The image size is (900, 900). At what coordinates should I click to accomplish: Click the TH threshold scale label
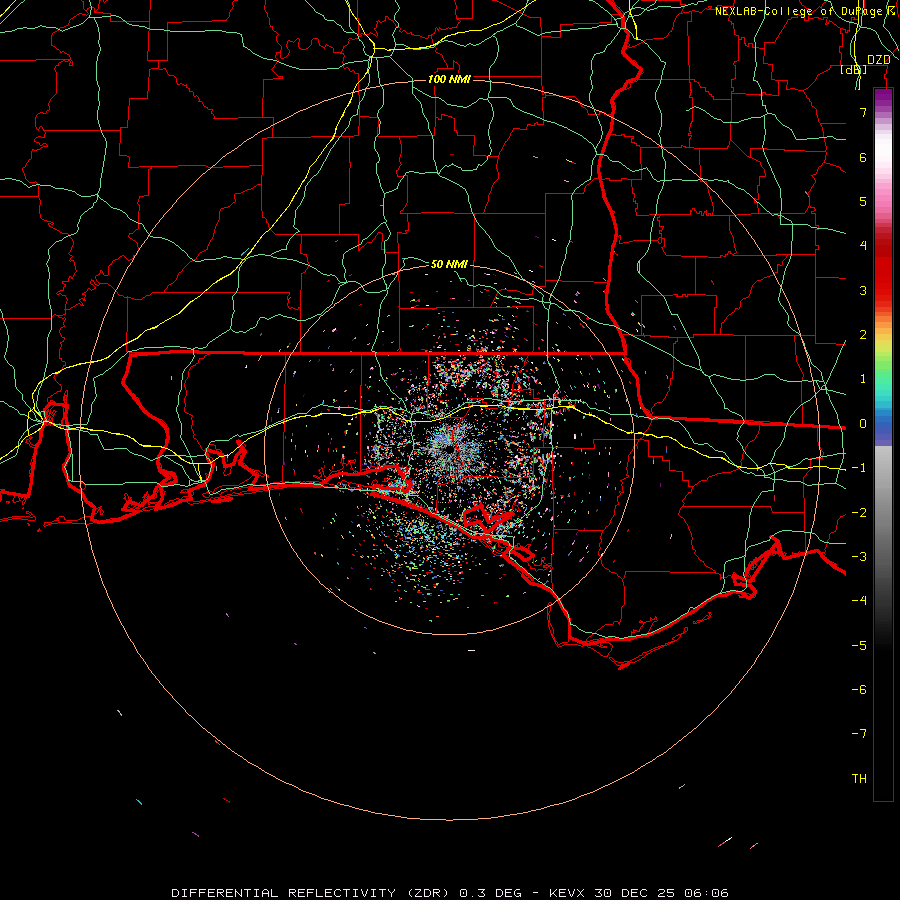coord(859,779)
